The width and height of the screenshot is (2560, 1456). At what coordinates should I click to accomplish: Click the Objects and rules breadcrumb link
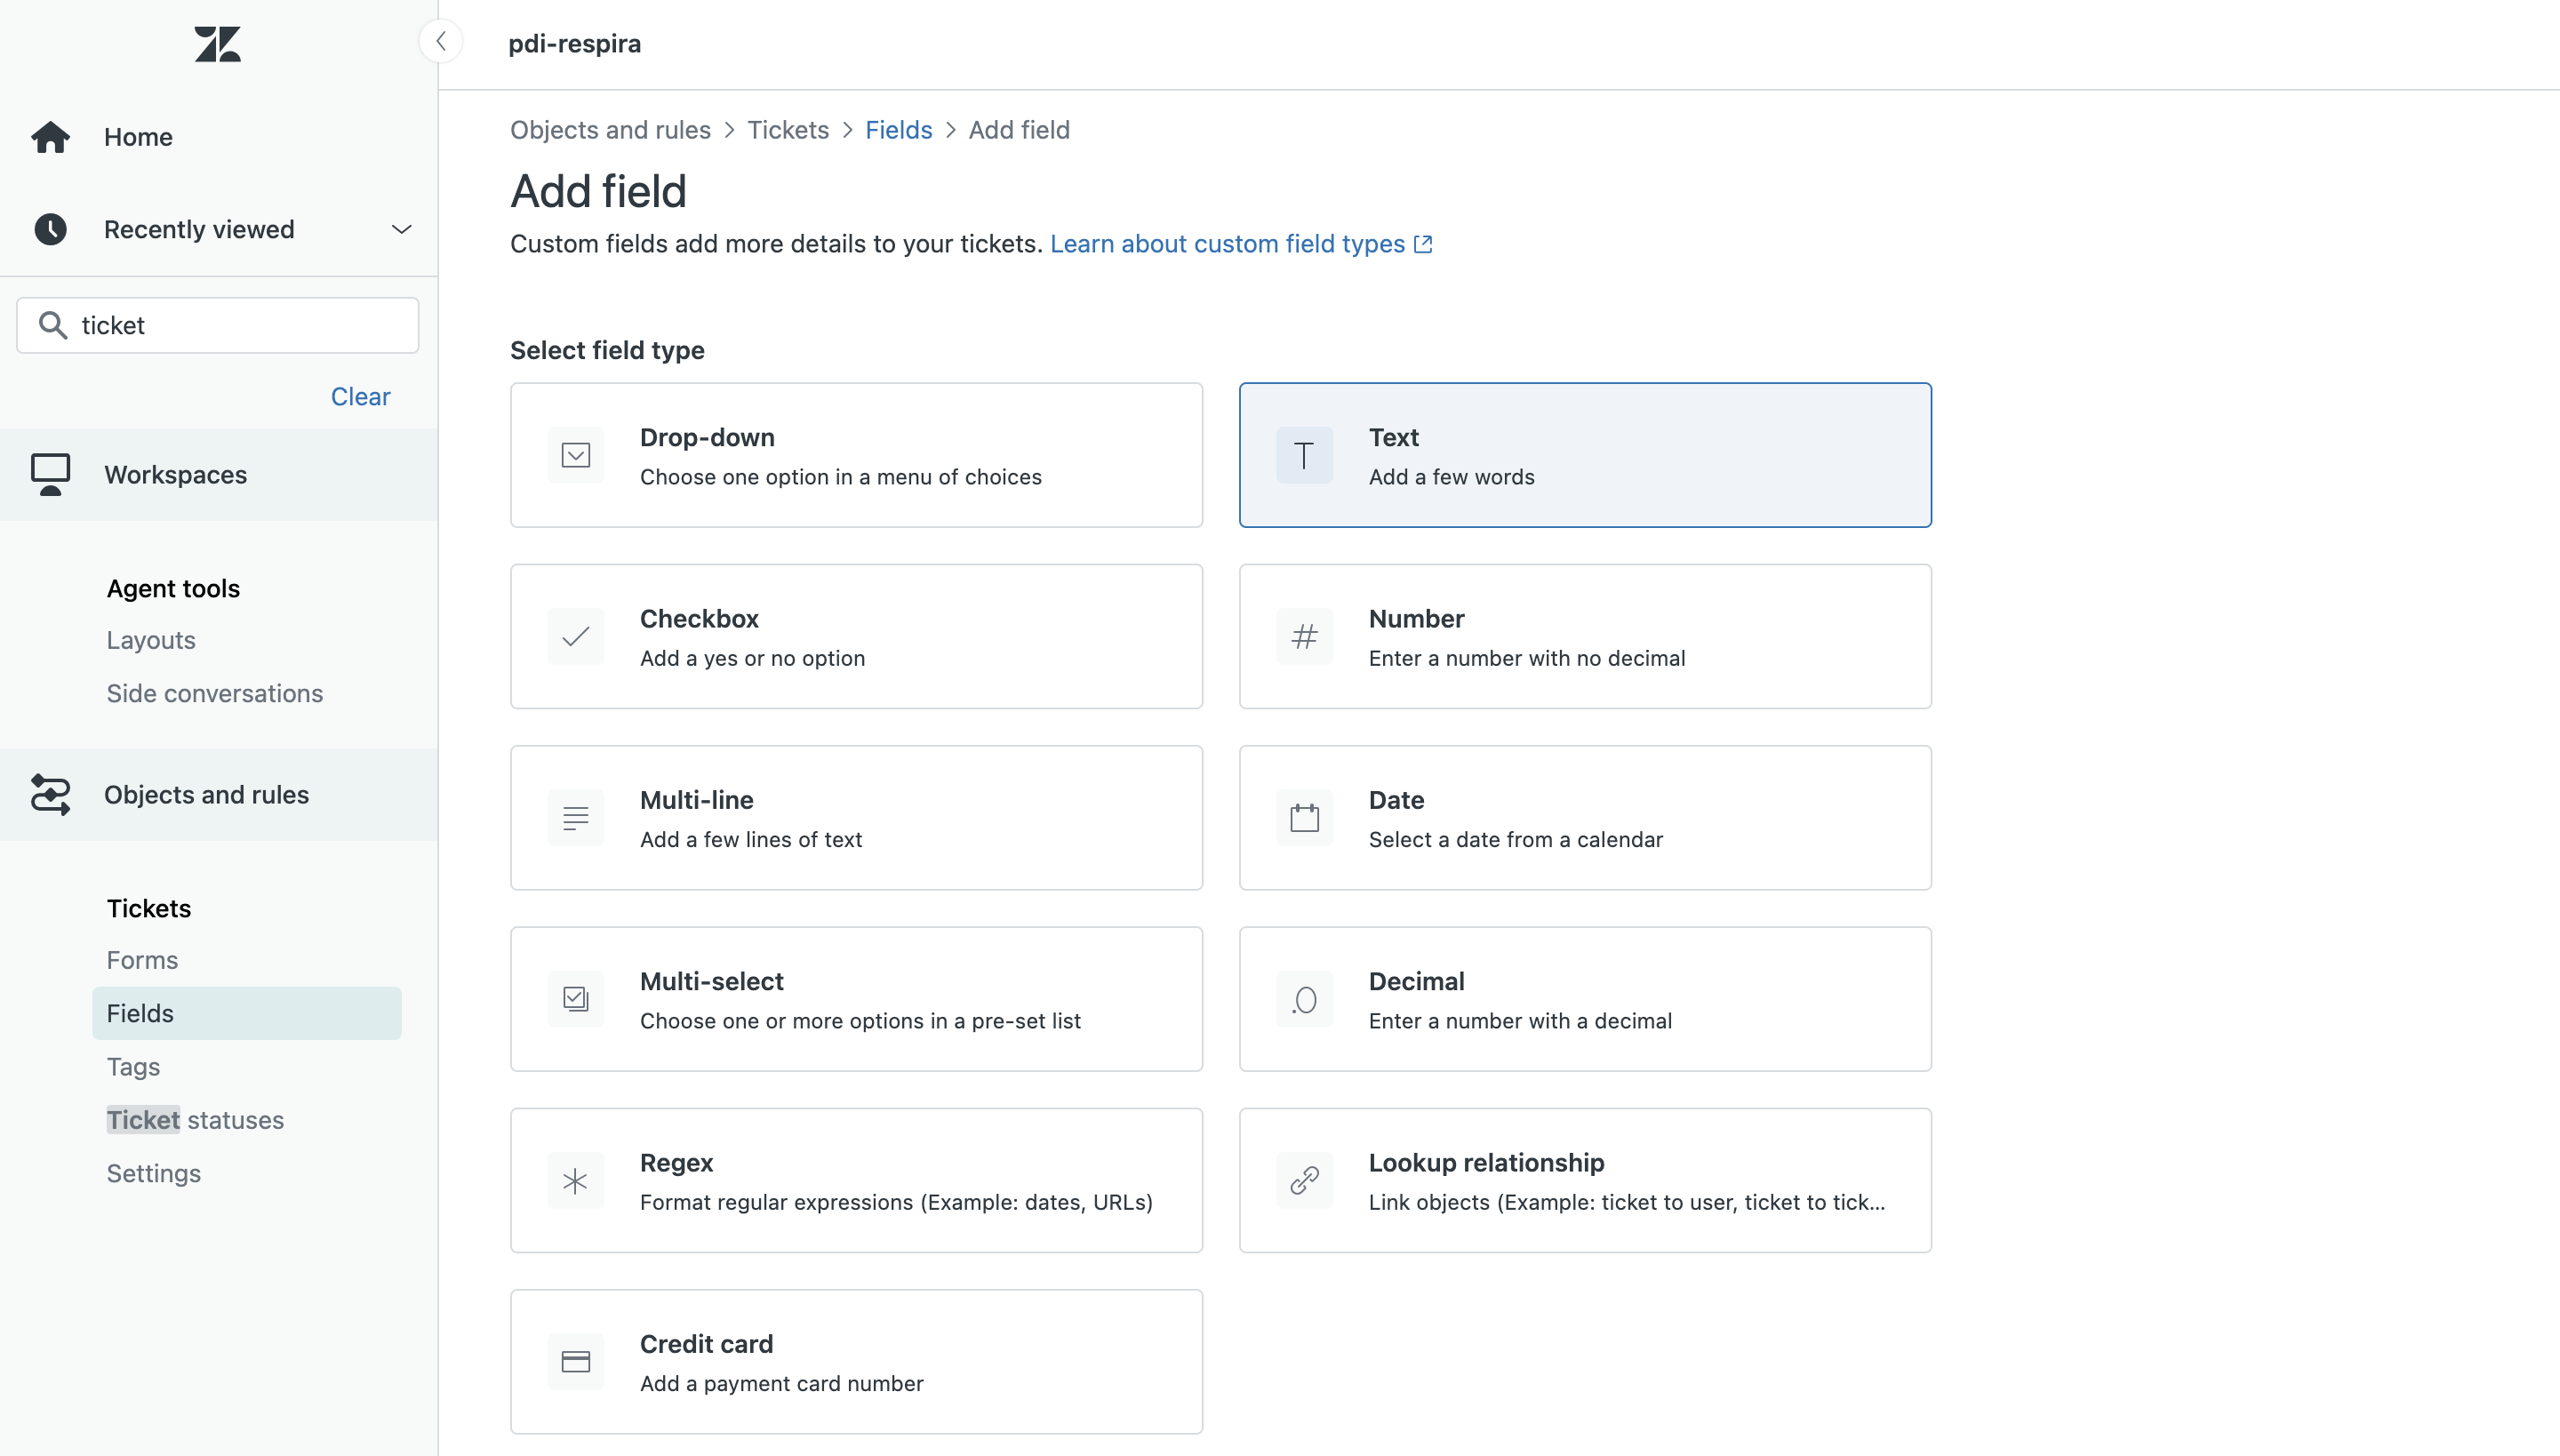pyautogui.click(x=610, y=128)
